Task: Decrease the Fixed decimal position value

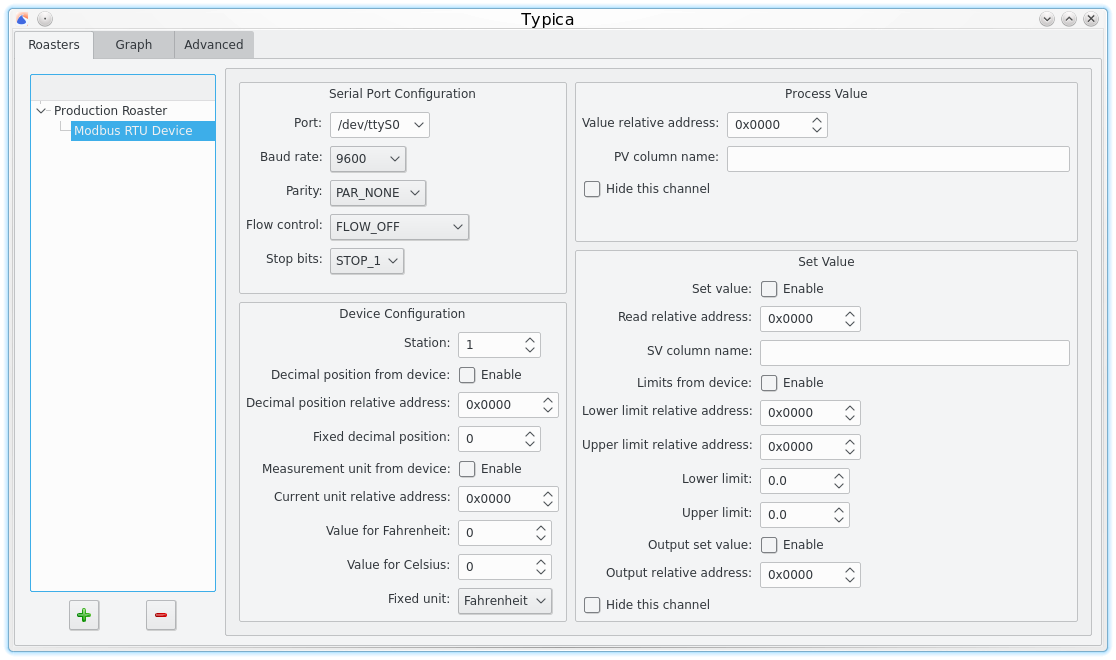Action: [530, 444]
